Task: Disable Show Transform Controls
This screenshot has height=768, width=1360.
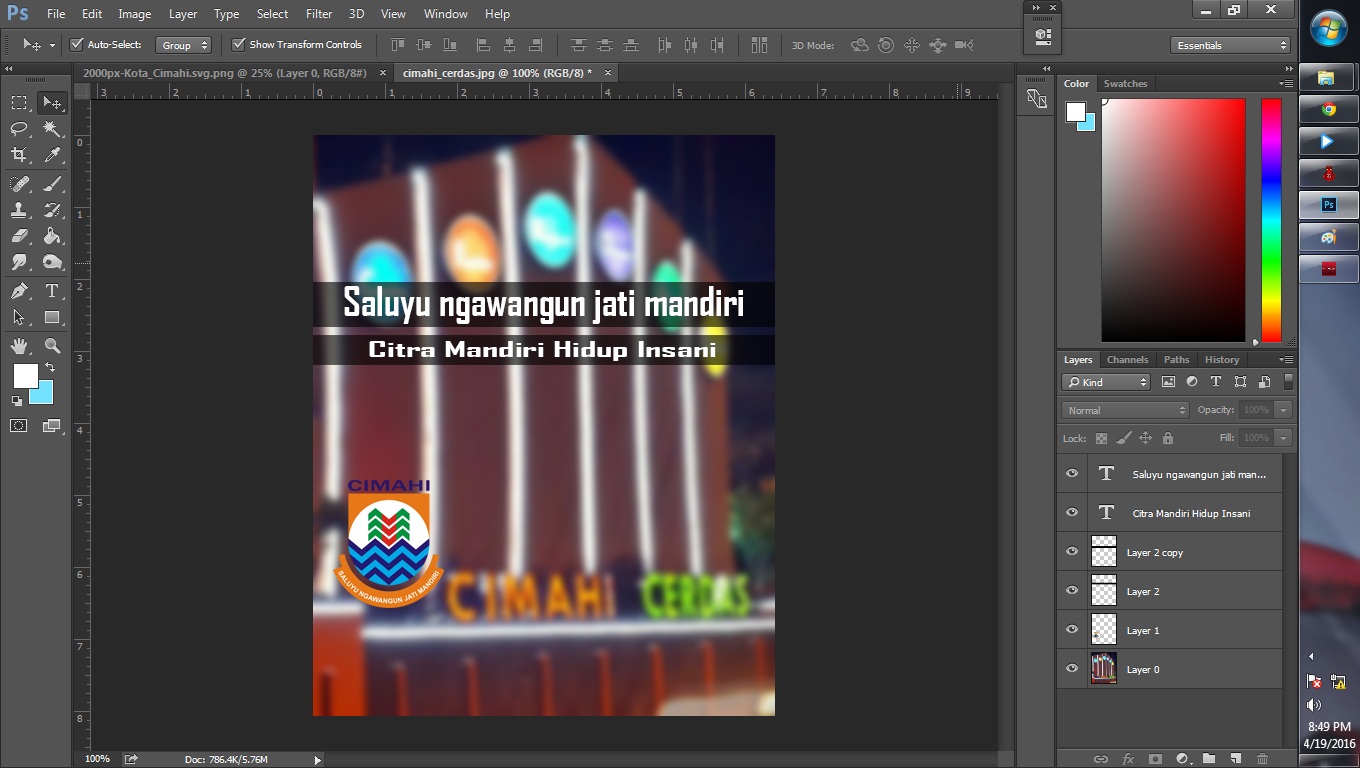Action: click(x=238, y=44)
